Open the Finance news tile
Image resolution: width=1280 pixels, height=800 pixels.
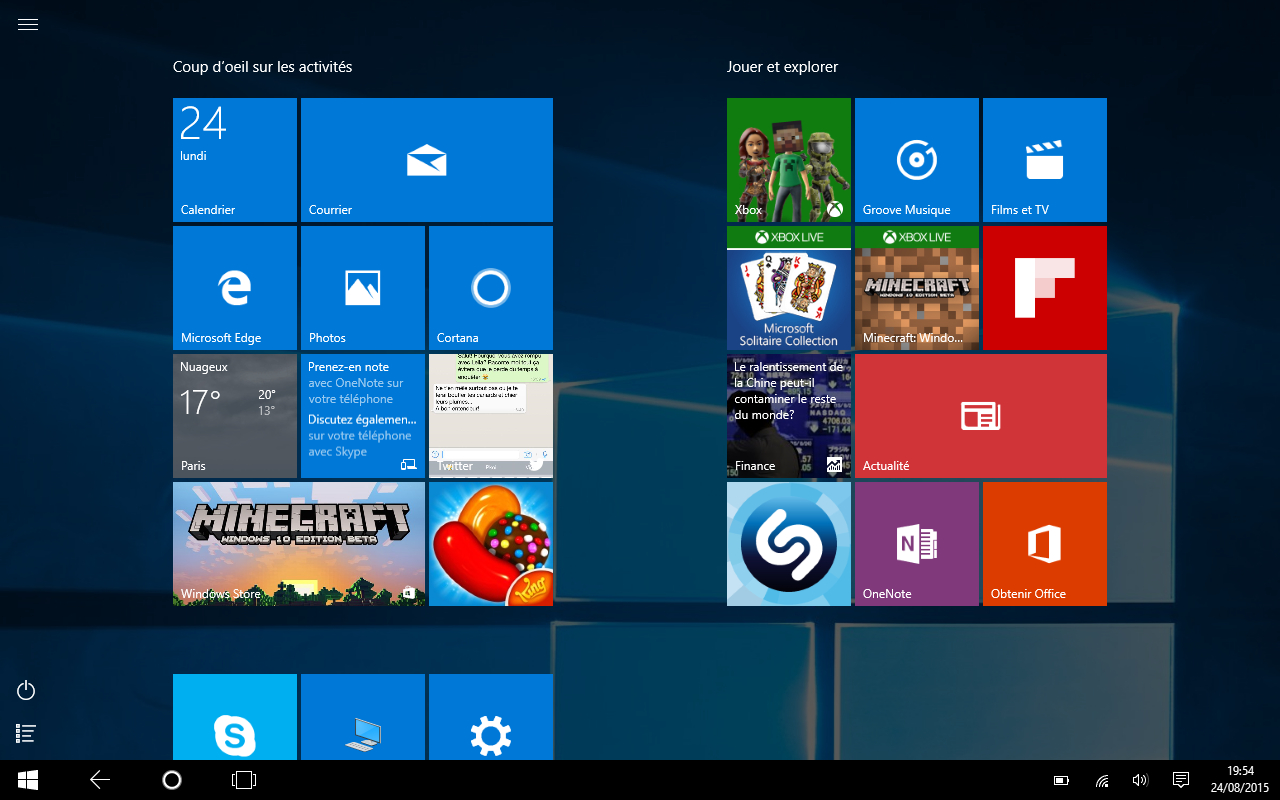(x=789, y=416)
